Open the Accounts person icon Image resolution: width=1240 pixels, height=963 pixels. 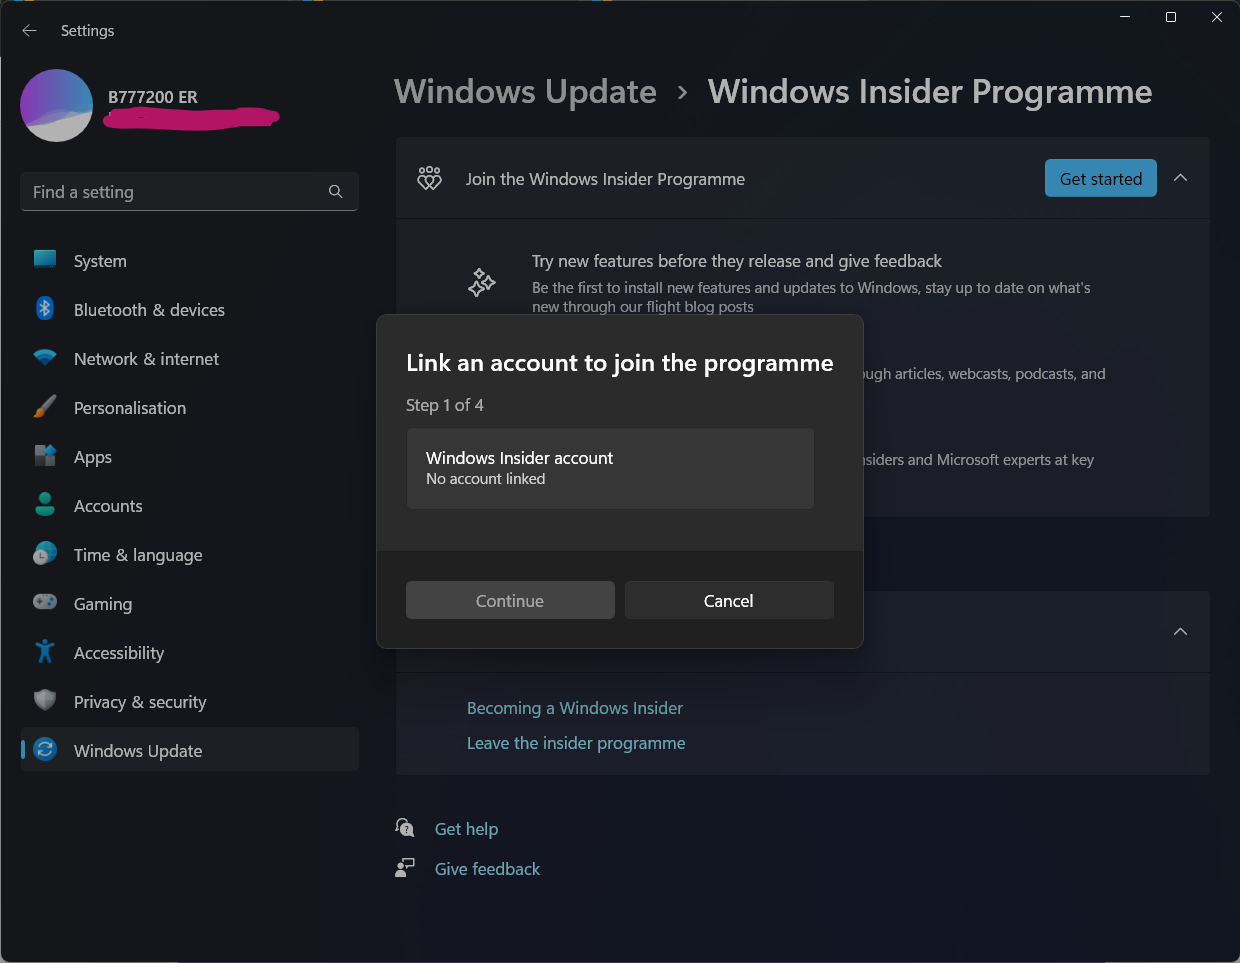tap(45, 505)
